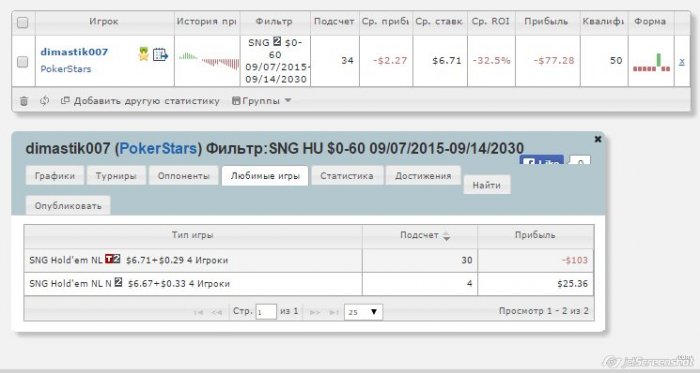Sort by the Игрок column header
Viewport: 700px width, 373px height.
click(x=104, y=21)
